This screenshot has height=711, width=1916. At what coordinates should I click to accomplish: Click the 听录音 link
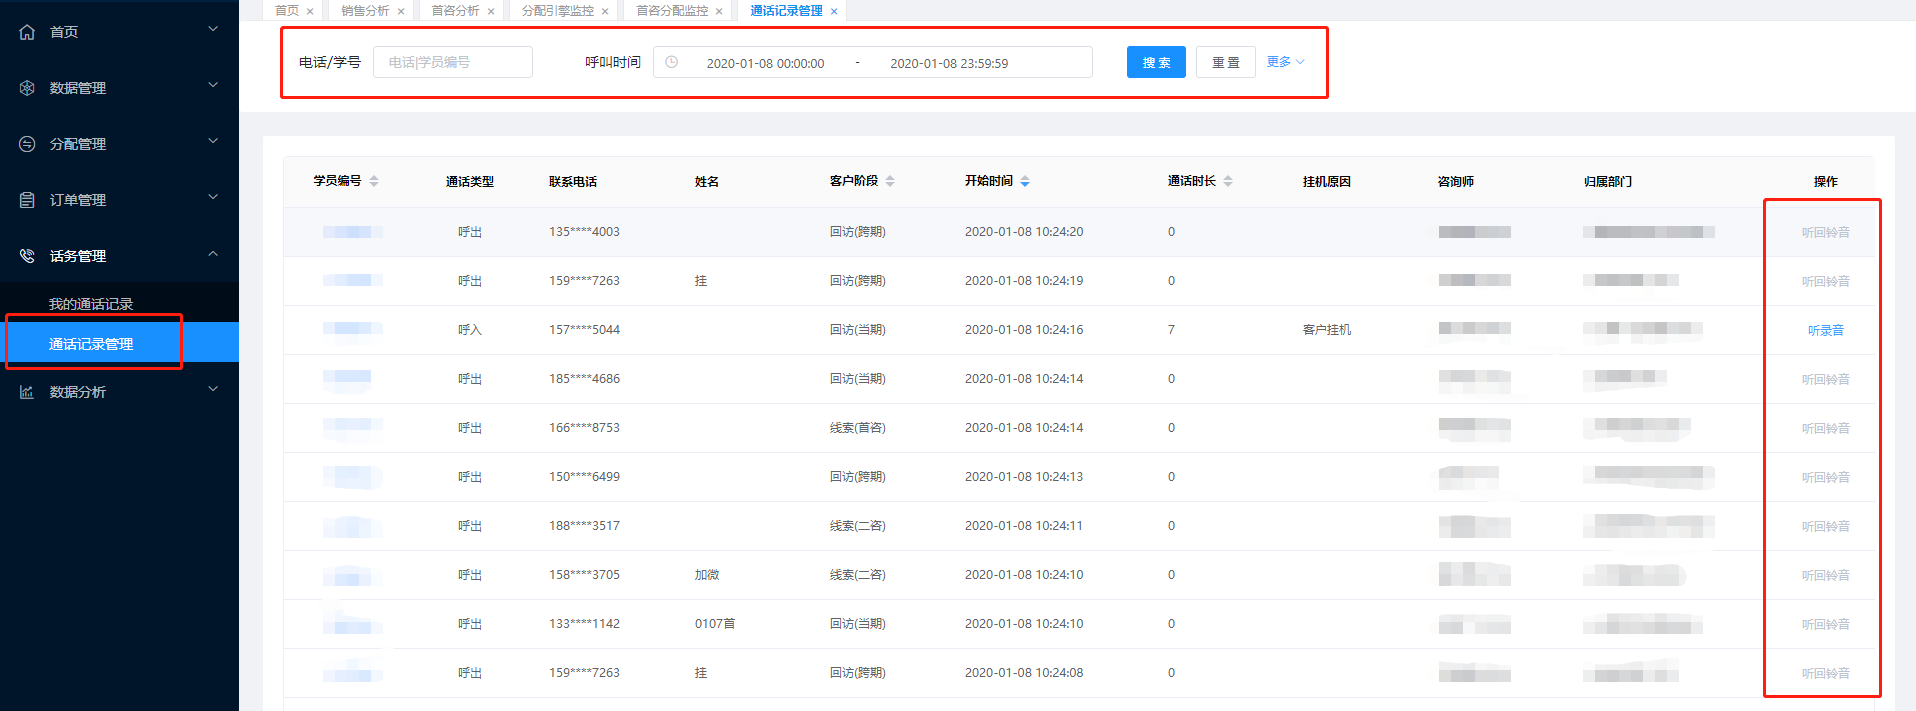pos(1825,330)
